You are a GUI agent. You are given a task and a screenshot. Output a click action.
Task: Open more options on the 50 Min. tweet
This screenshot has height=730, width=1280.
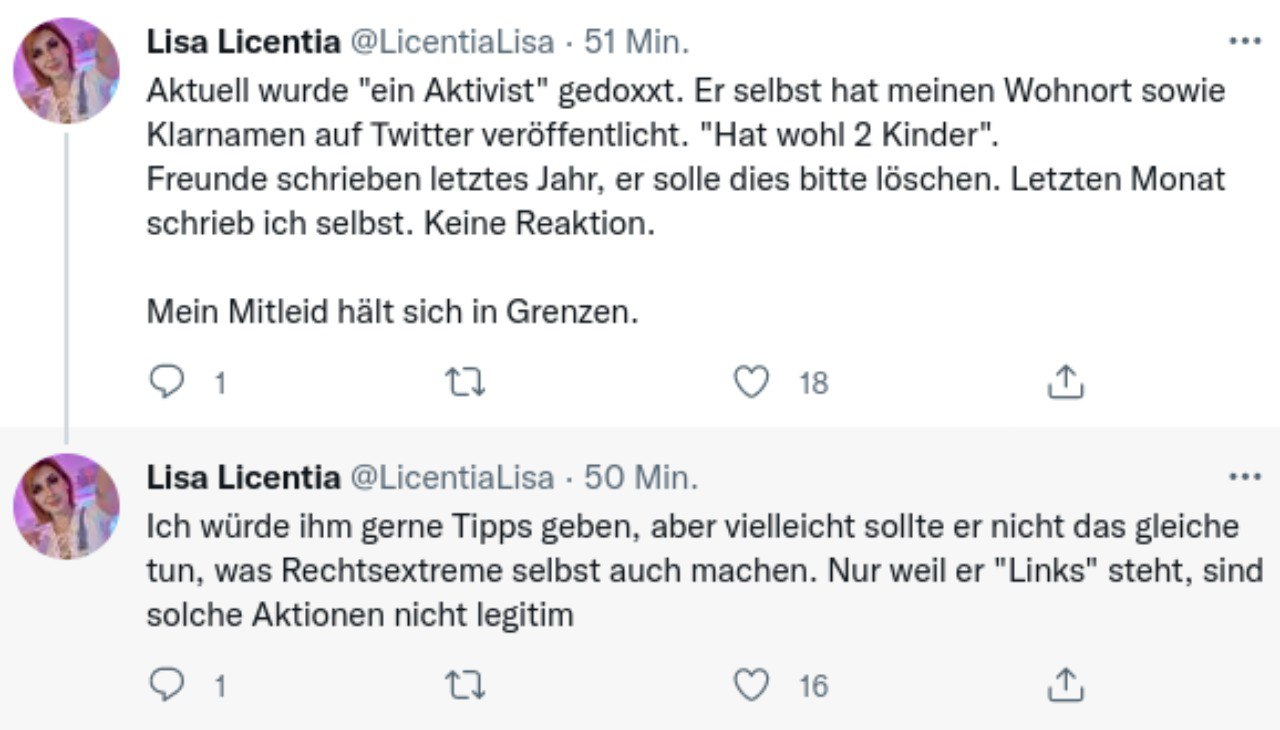tap(1244, 477)
